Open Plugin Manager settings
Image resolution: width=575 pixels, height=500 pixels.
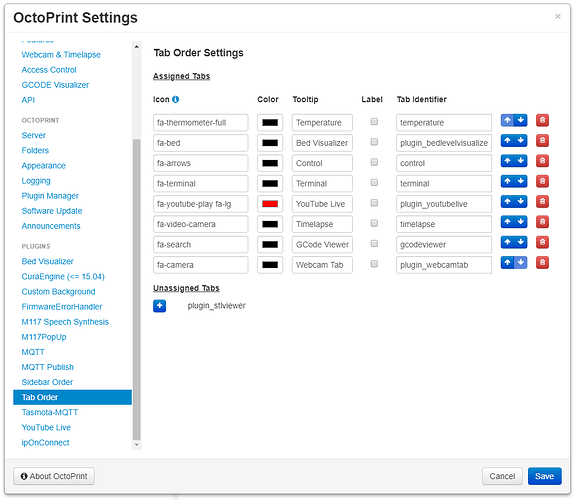(x=50, y=196)
